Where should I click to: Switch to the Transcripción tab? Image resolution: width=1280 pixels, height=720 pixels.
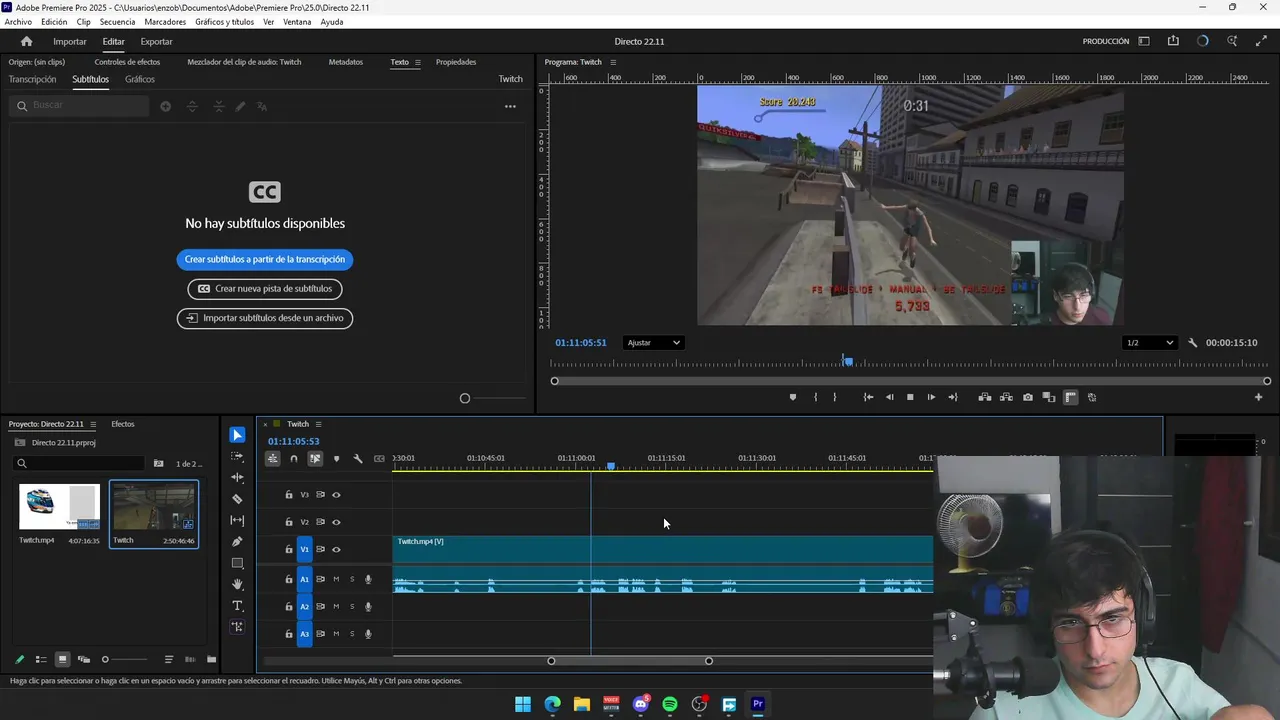pos(32,79)
